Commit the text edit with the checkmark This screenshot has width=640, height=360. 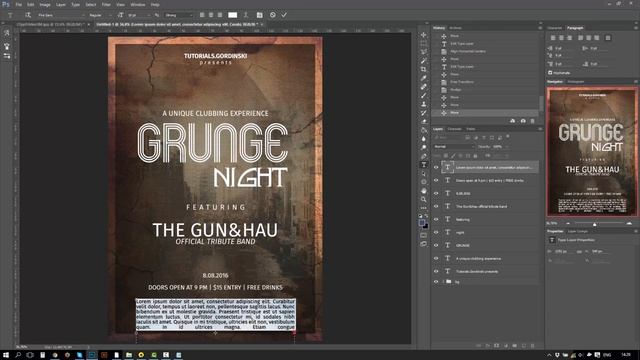pos(284,15)
